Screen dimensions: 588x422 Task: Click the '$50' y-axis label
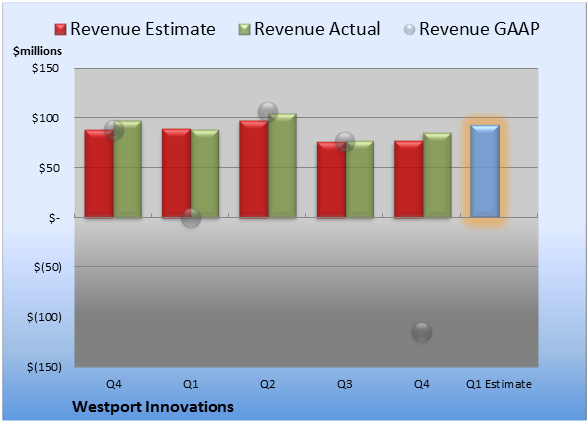(49, 168)
